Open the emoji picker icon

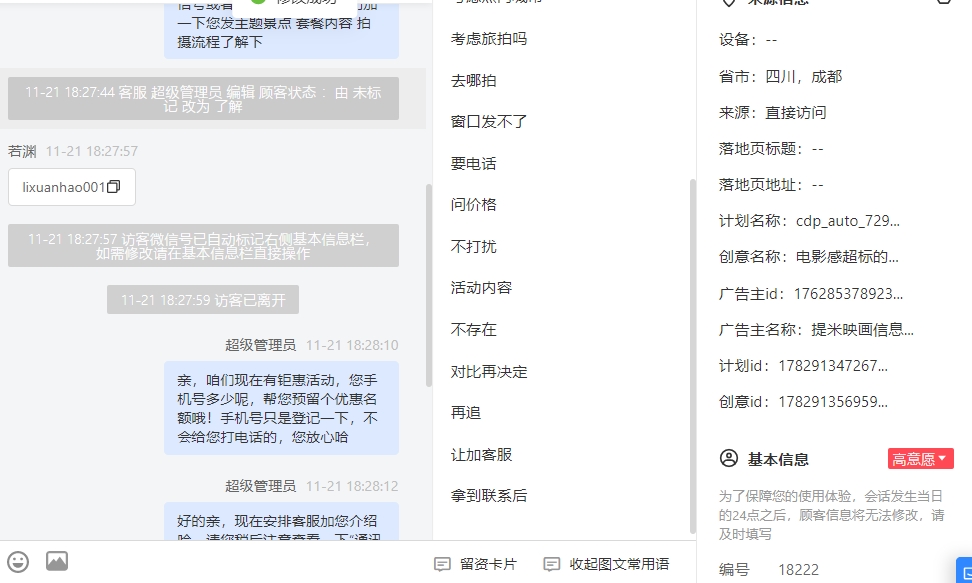18,562
